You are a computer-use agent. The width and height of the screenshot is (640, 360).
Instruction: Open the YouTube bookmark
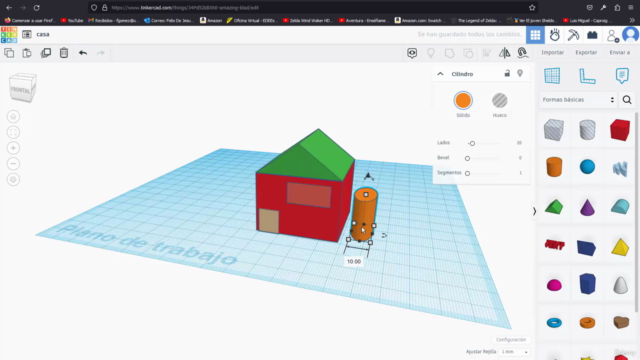pos(72,20)
